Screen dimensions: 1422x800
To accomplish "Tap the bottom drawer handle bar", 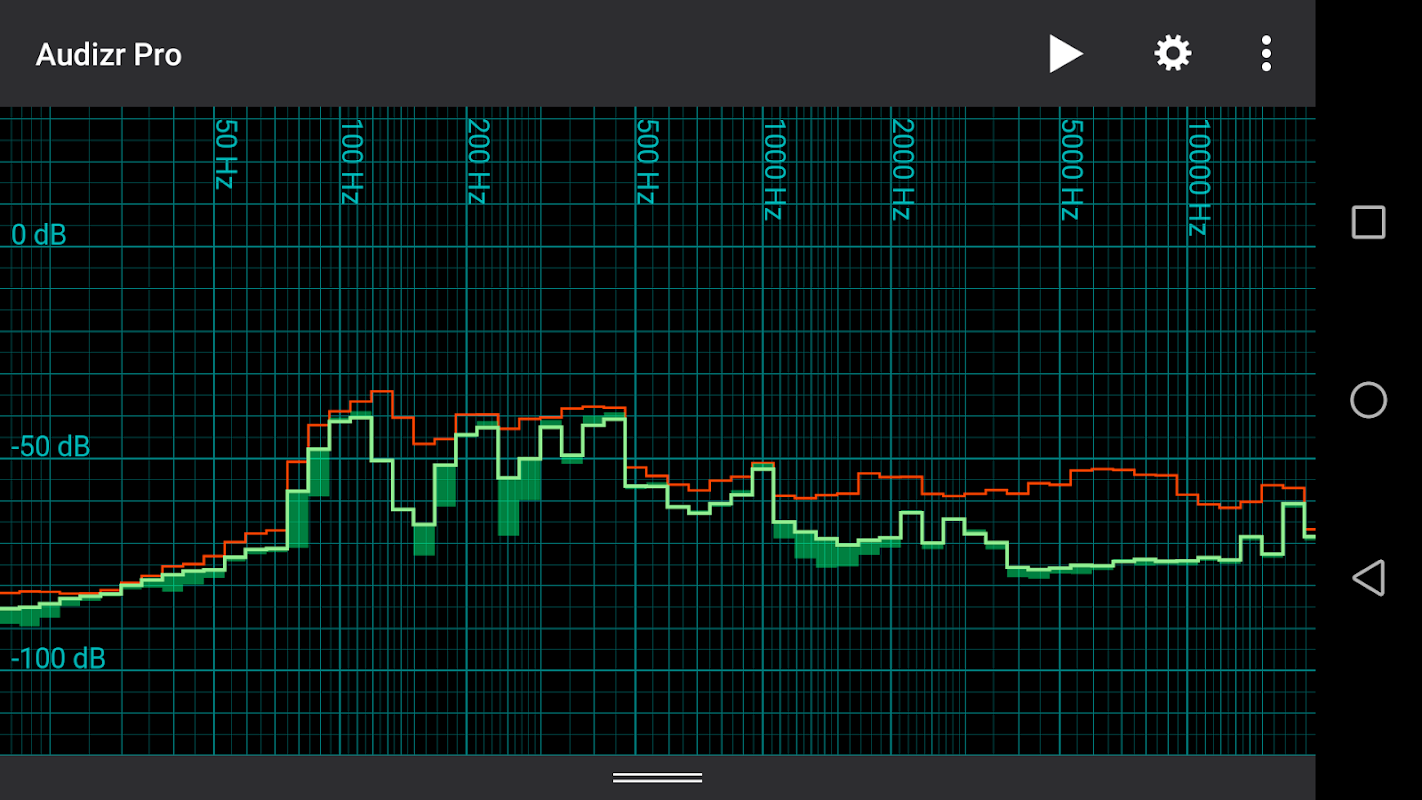I will [x=658, y=778].
